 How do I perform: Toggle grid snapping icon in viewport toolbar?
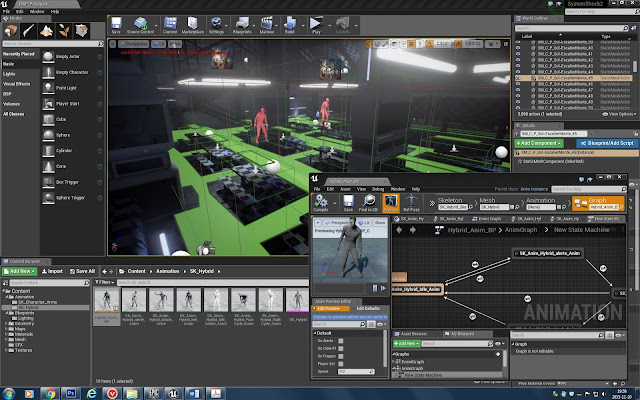(411, 44)
